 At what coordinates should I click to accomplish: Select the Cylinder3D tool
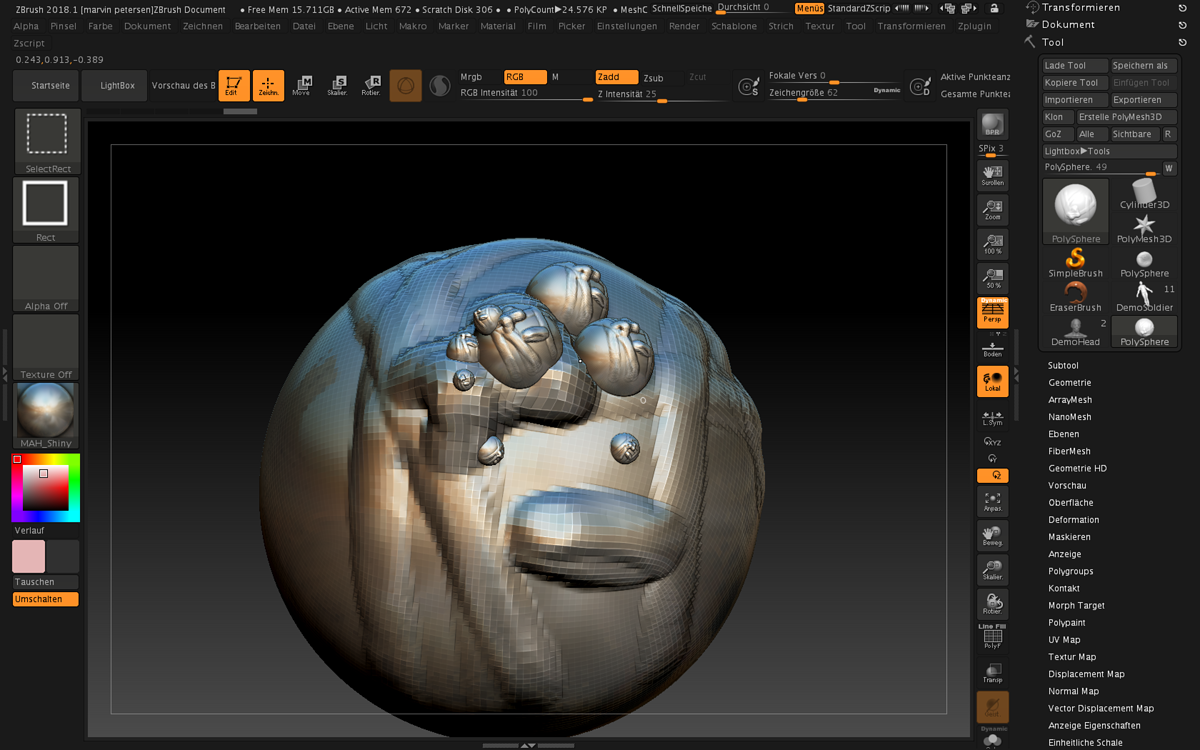pos(1144,194)
